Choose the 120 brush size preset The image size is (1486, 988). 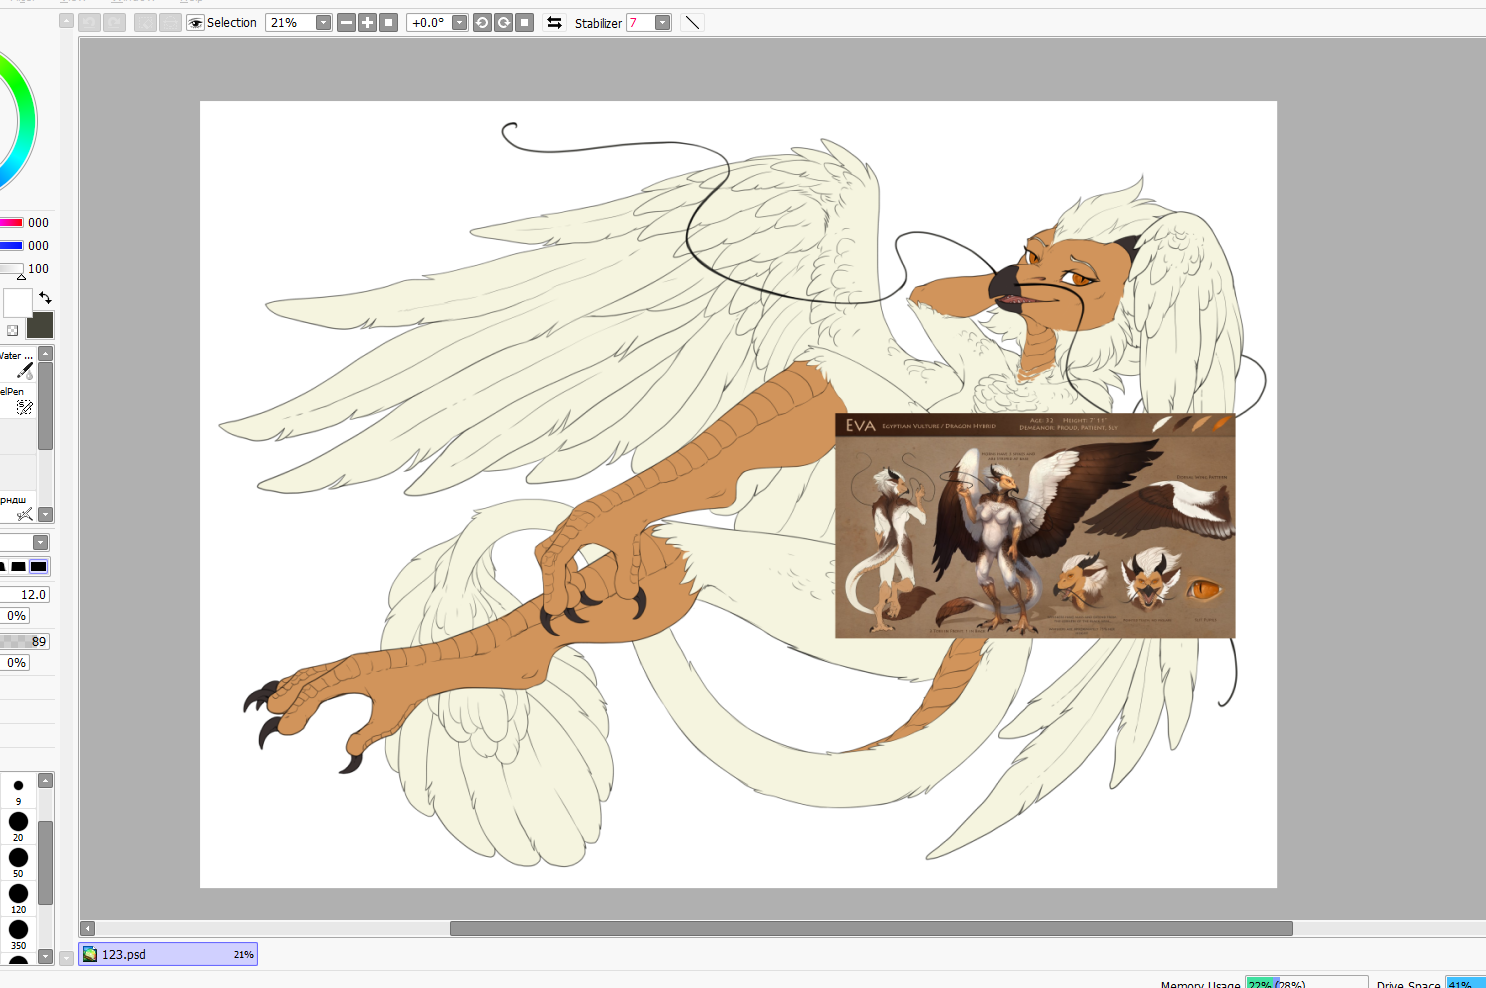(x=18, y=895)
